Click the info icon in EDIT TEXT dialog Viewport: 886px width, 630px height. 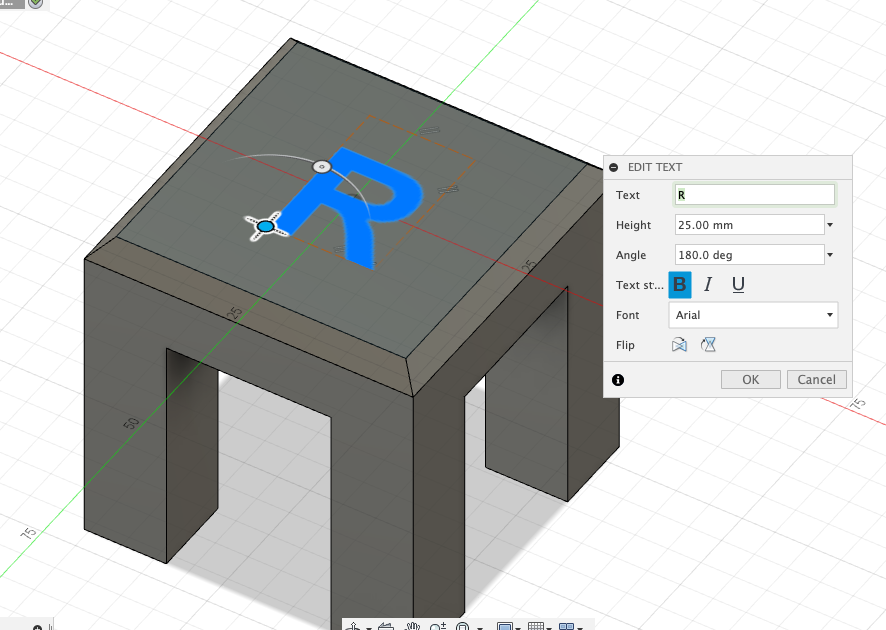click(618, 380)
